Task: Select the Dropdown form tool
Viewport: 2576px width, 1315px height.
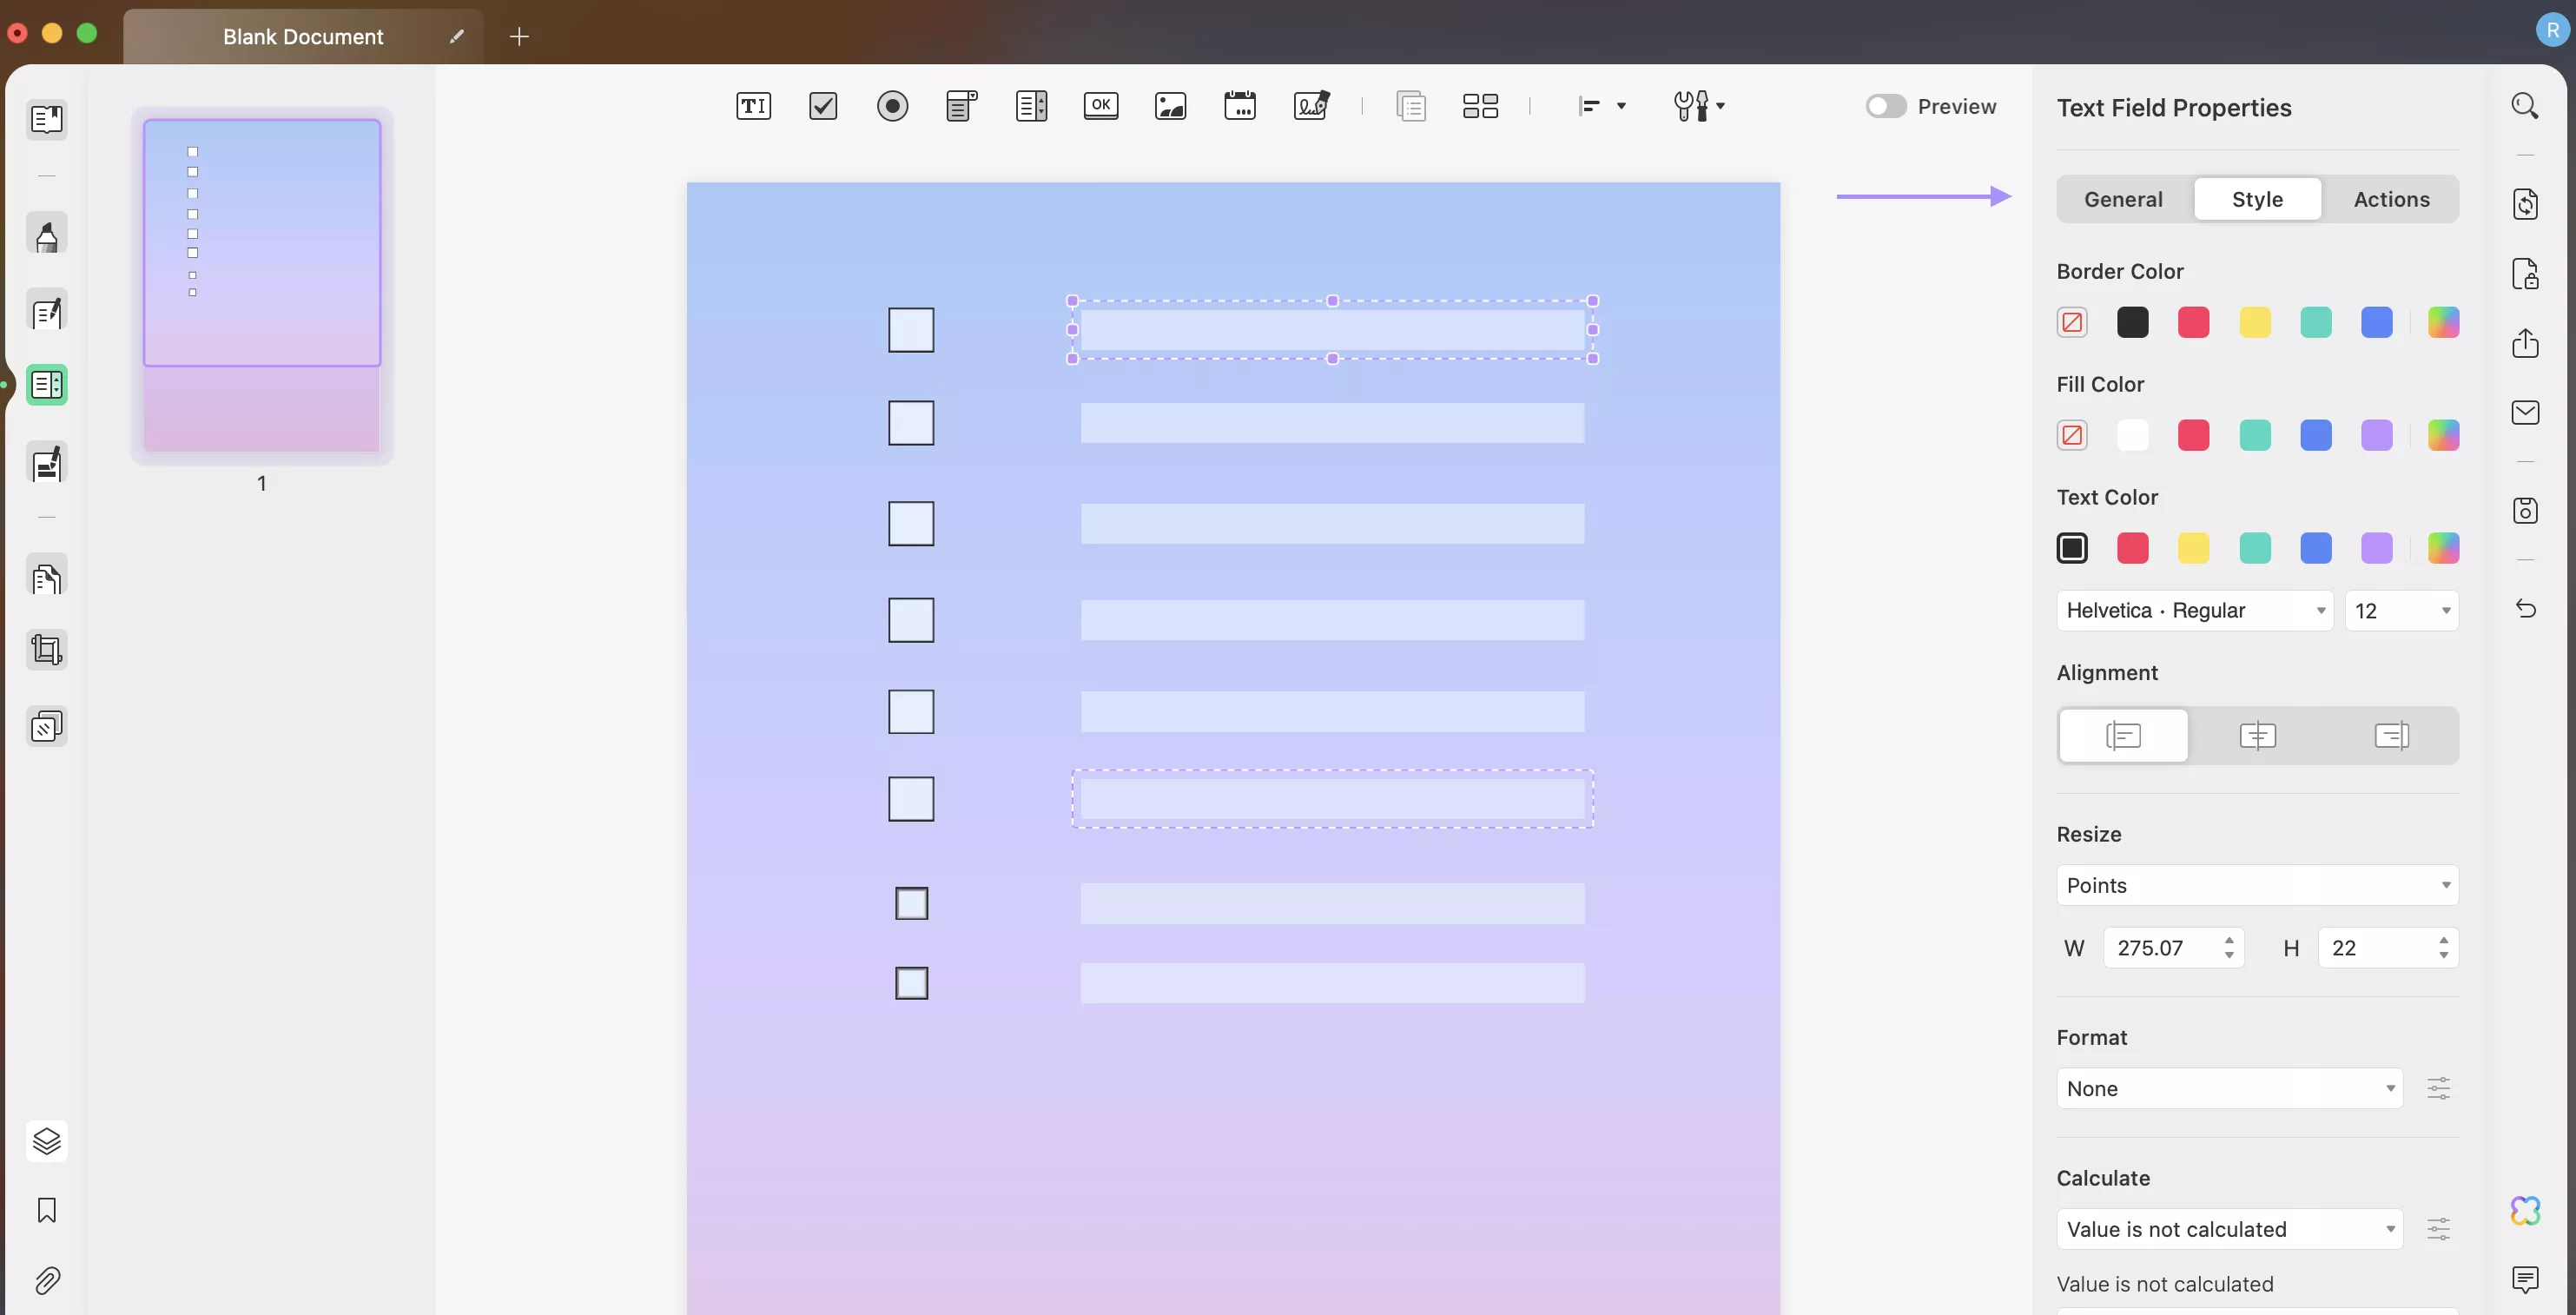Action: [961, 106]
